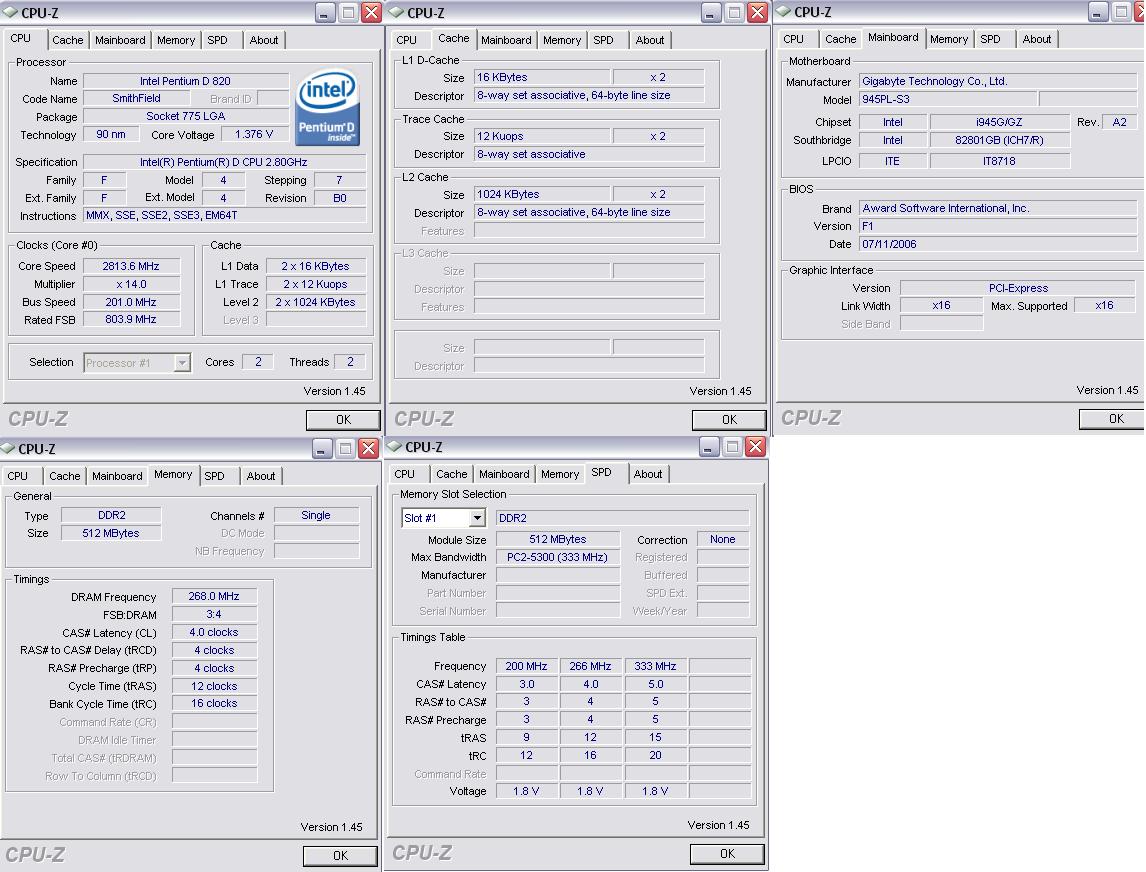Click CPU-Z title icon in Motherboard window
The image size is (1146, 872).
click(x=783, y=12)
